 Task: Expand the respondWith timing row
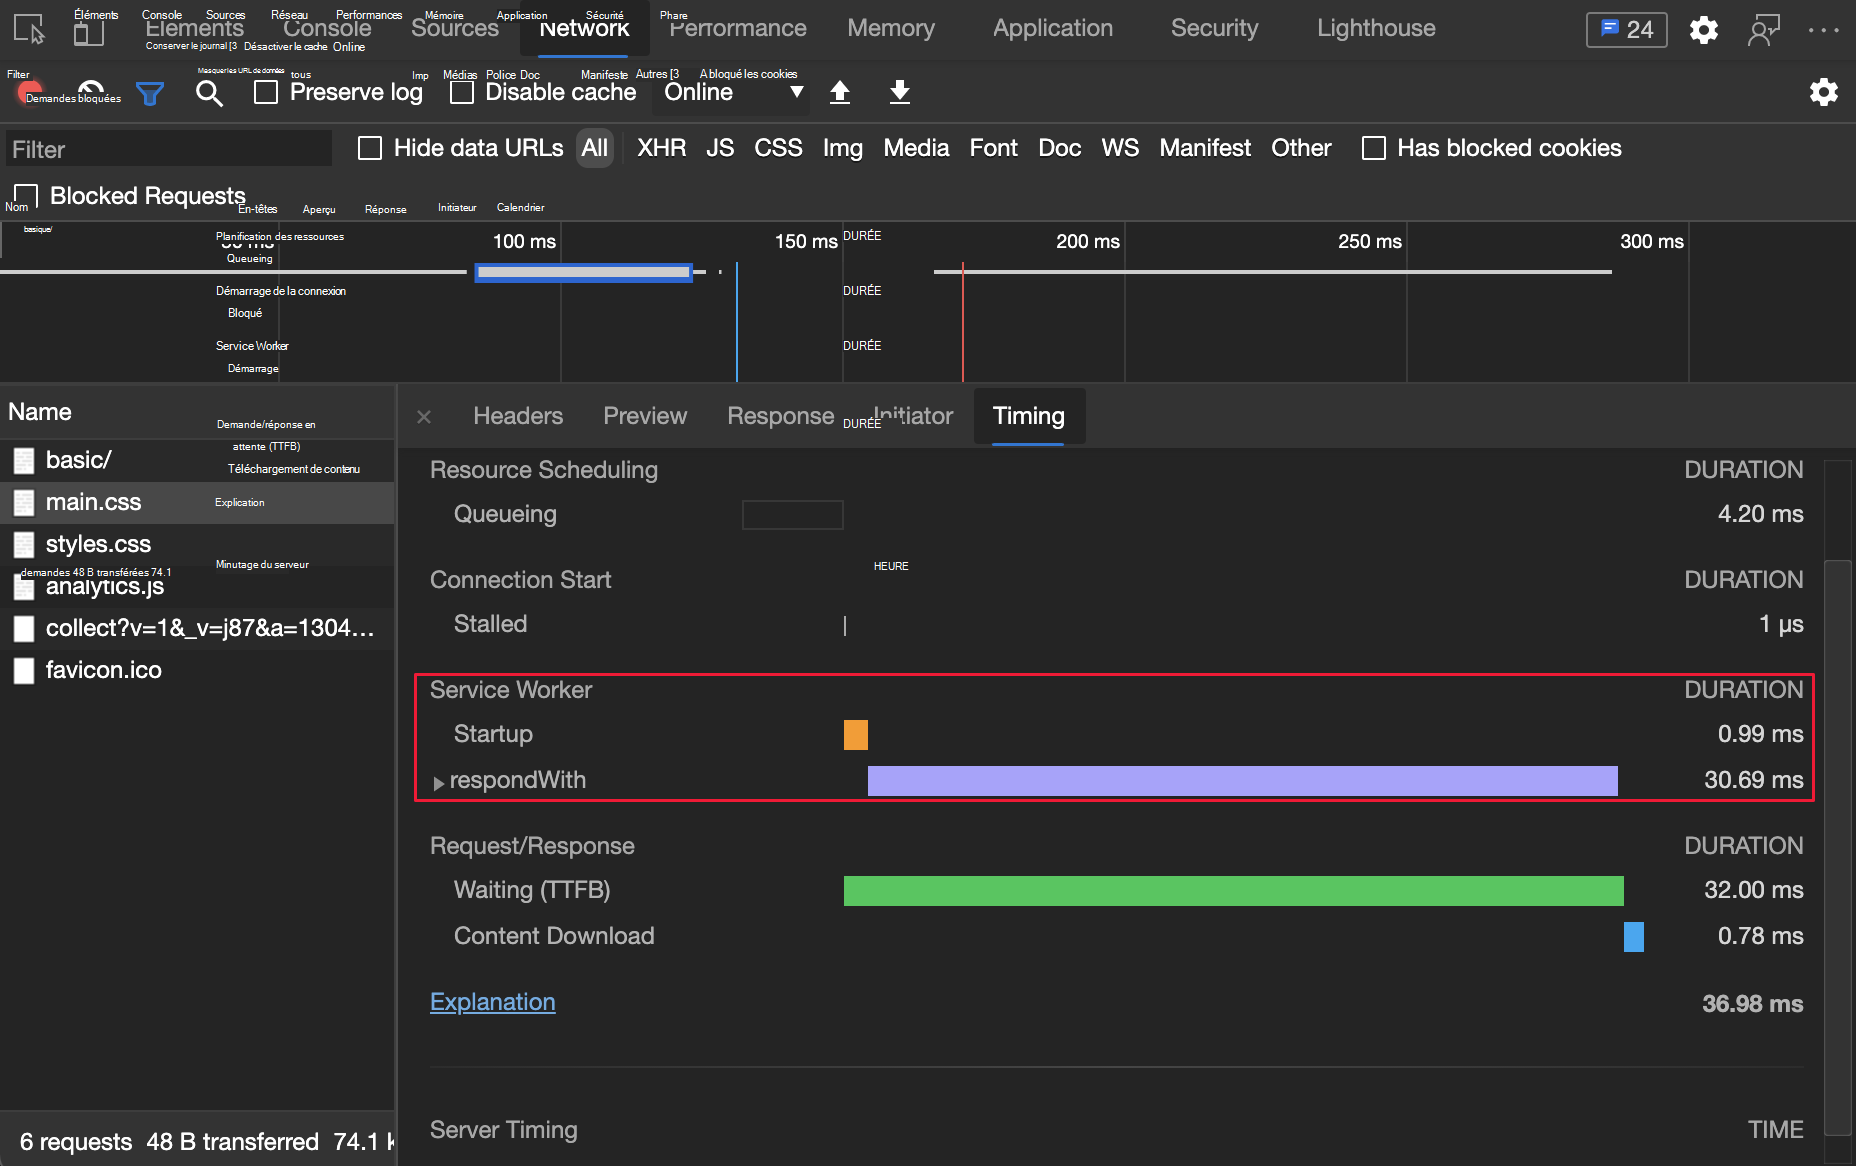[x=438, y=782]
